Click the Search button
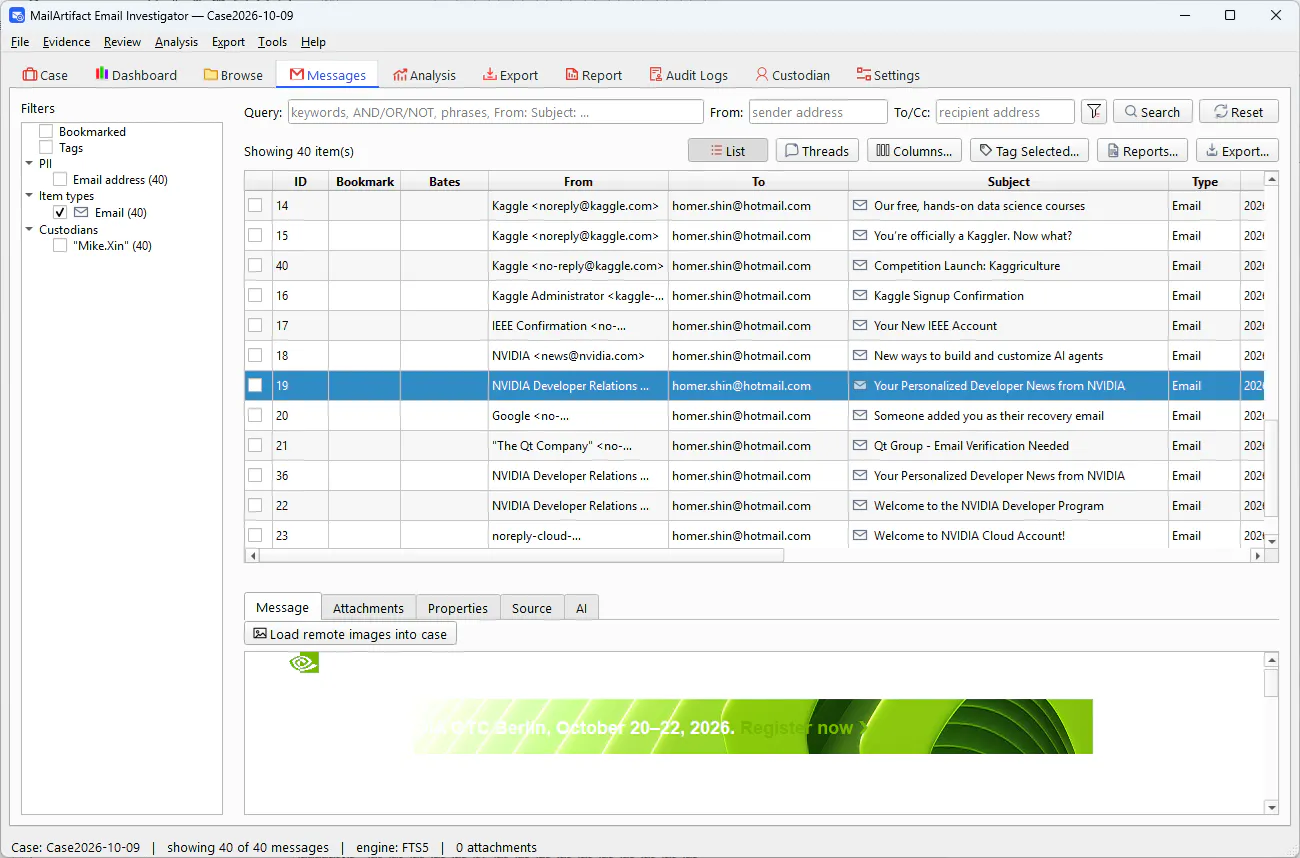Image resolution: width=1300 pixels, height=858 pixels. (x=1152, y=112)
